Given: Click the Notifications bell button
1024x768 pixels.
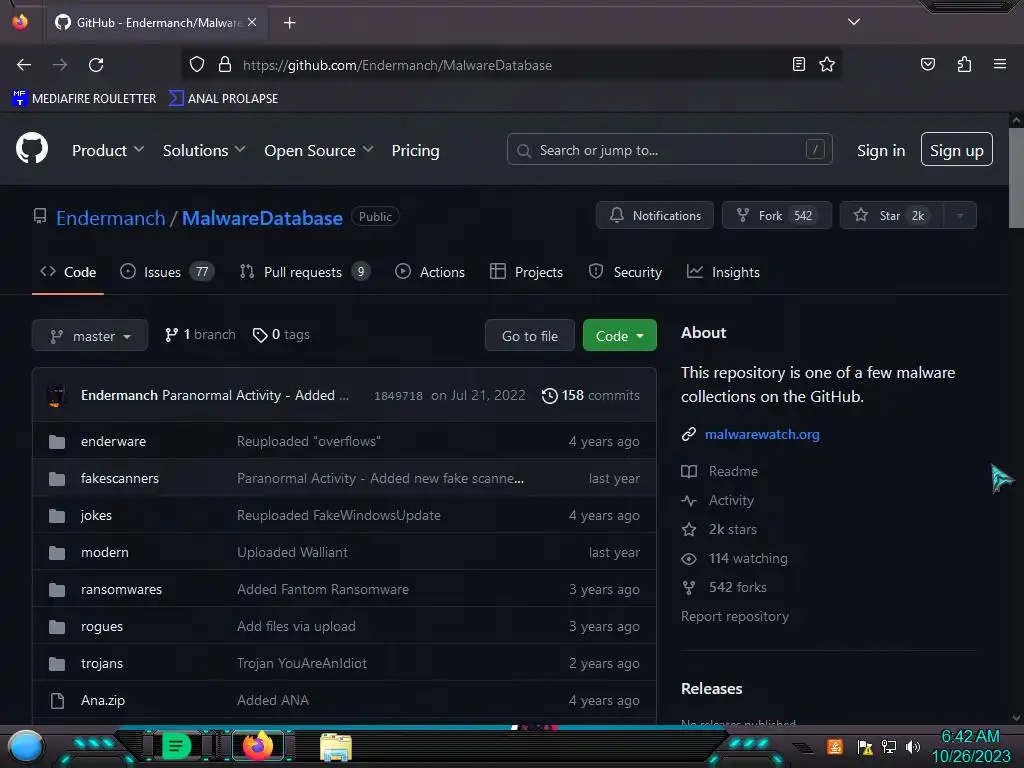Looking at the screenshot, I should [x=654, y=216].
